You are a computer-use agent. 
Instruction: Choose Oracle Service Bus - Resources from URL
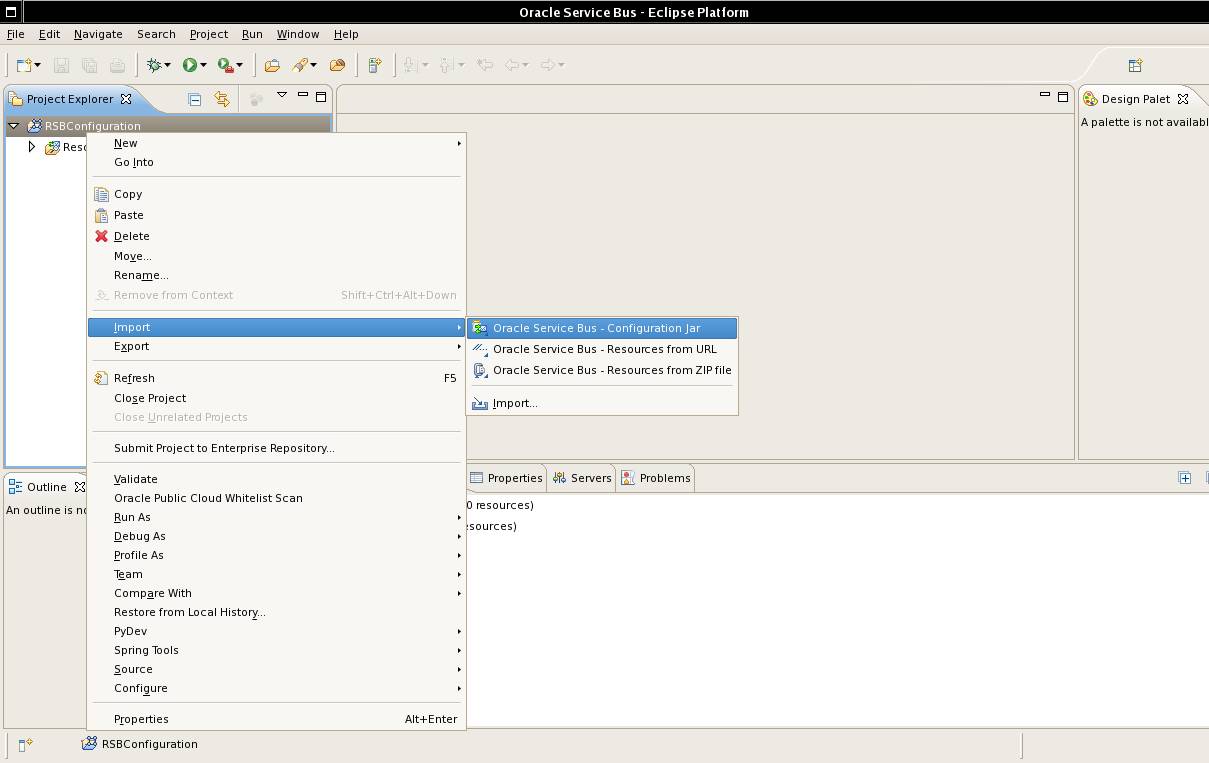[x=604, y=349]
